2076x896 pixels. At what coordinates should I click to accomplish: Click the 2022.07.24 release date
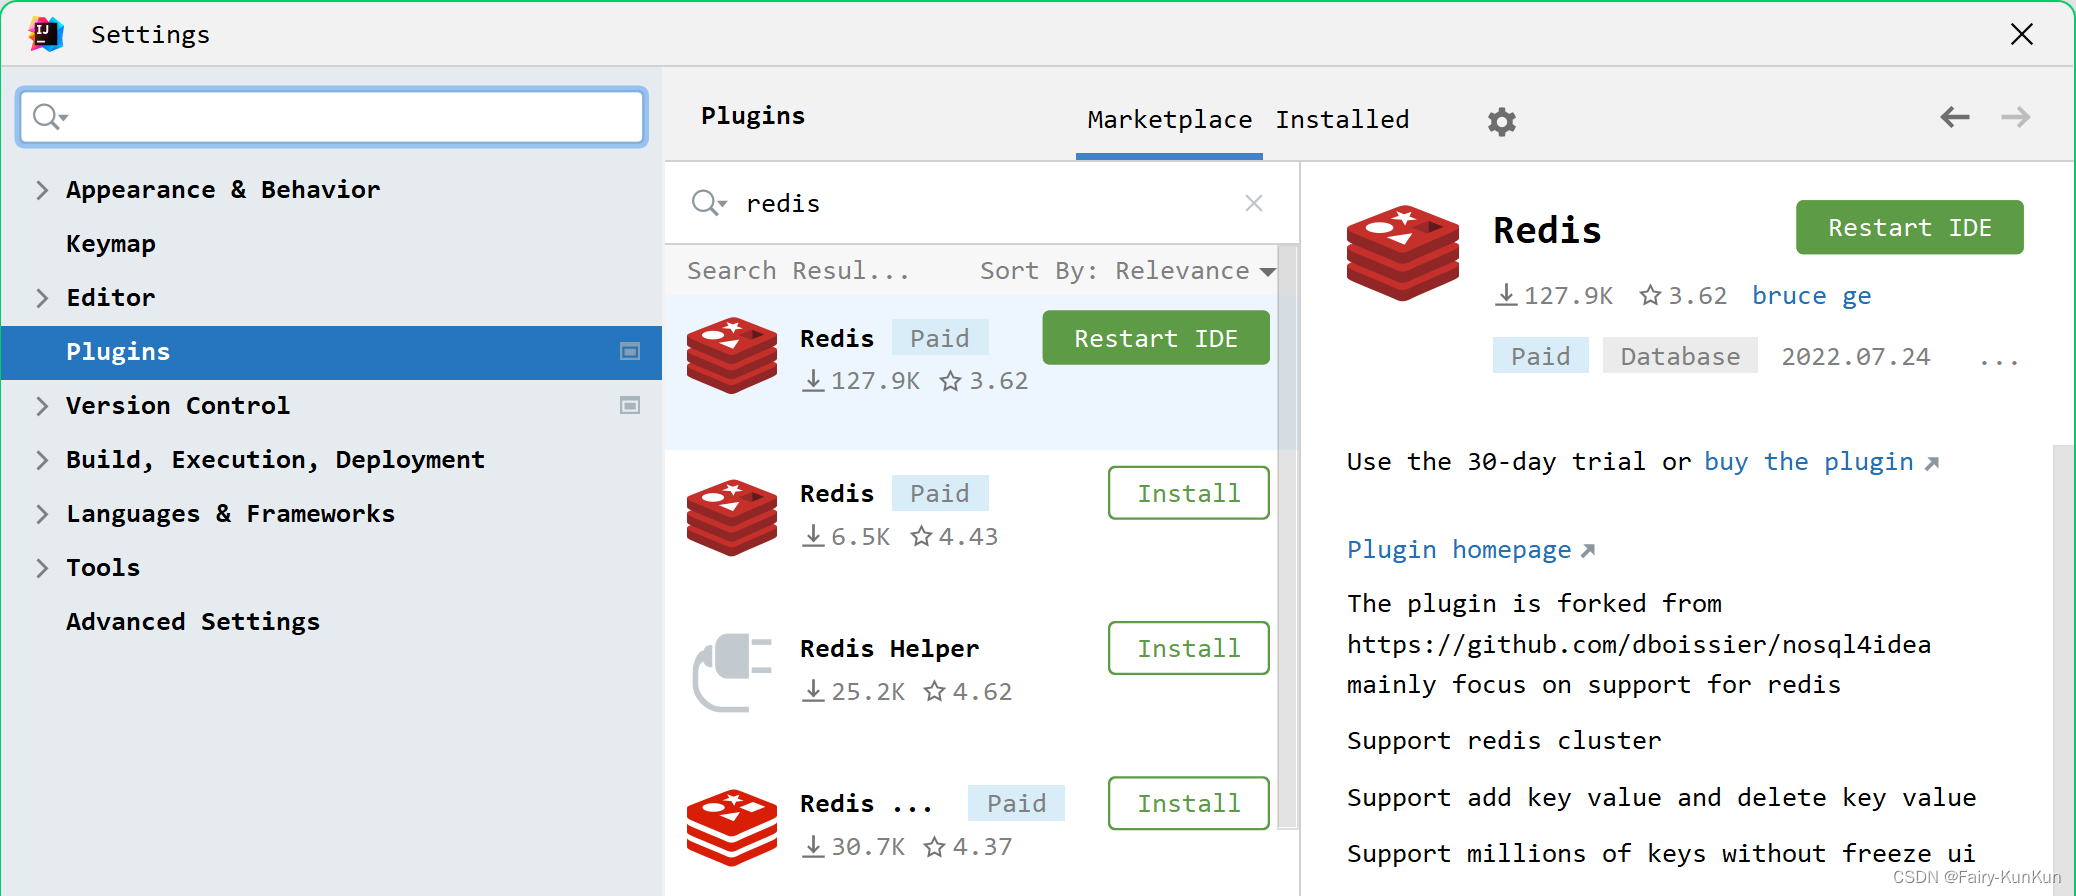[1856, 357]
